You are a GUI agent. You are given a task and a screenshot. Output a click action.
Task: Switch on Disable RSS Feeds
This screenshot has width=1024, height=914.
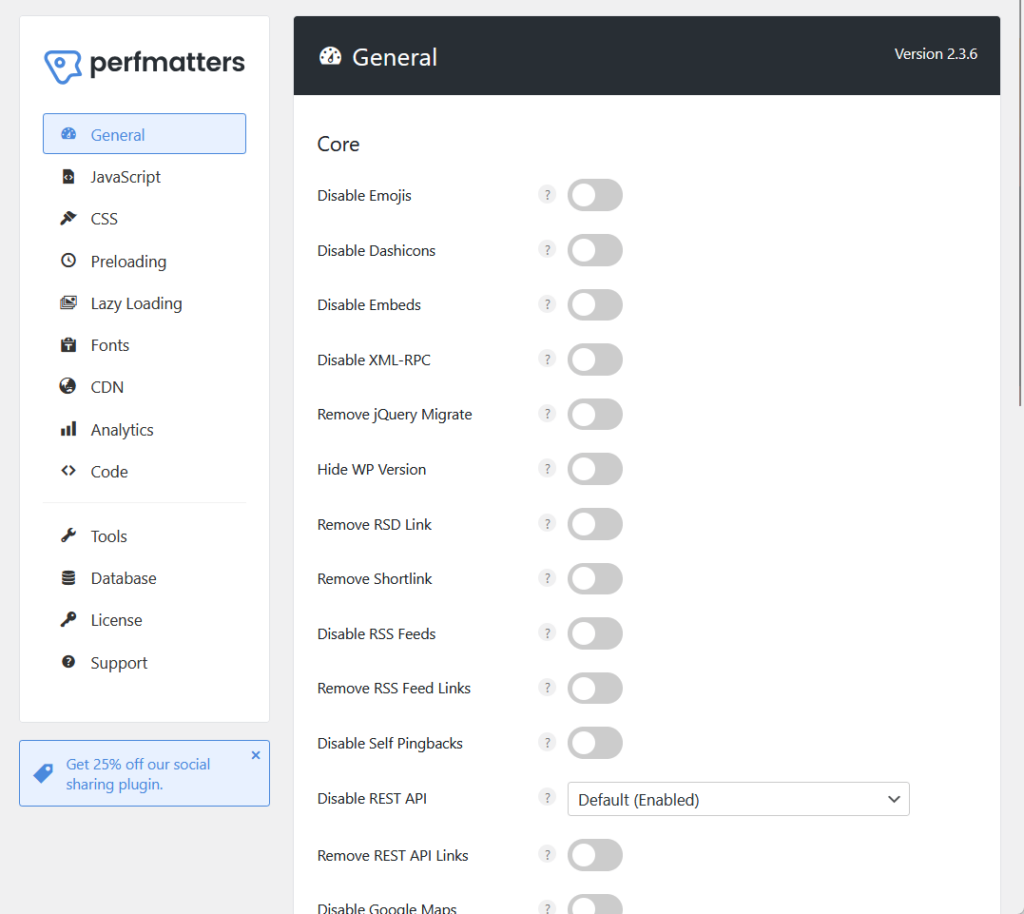[x=595, y=634]
